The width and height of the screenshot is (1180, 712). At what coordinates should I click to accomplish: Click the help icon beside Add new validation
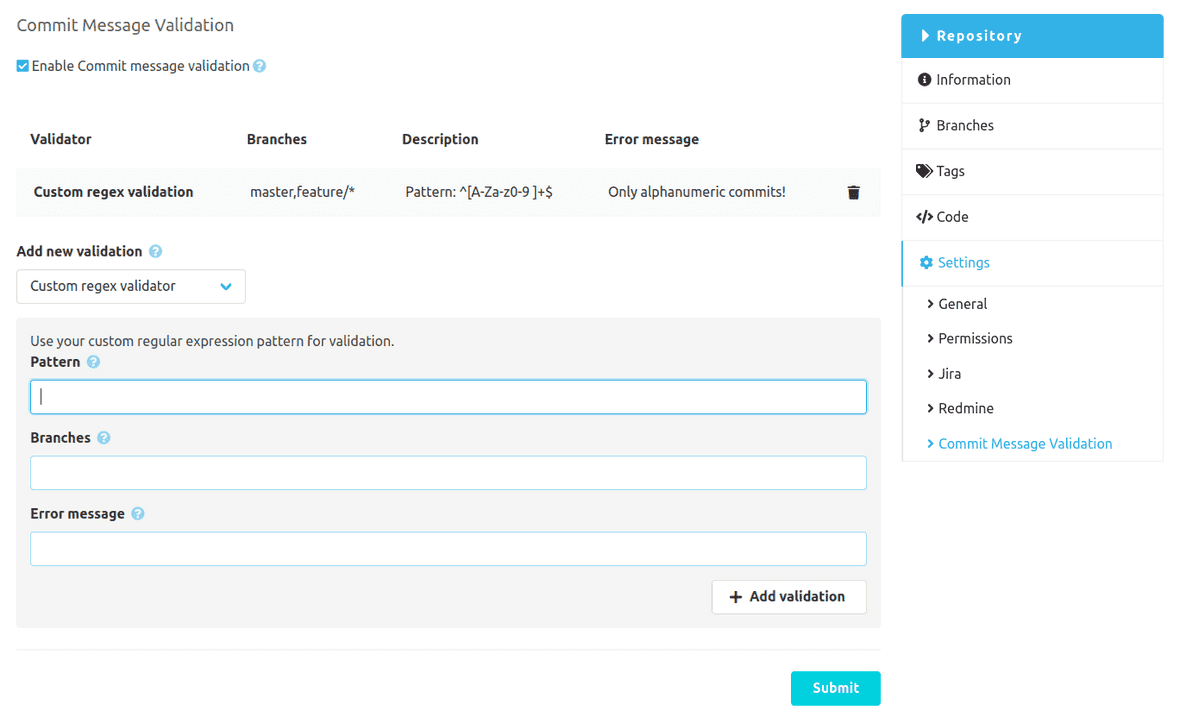pyautogui.click(x=155, y=251)
